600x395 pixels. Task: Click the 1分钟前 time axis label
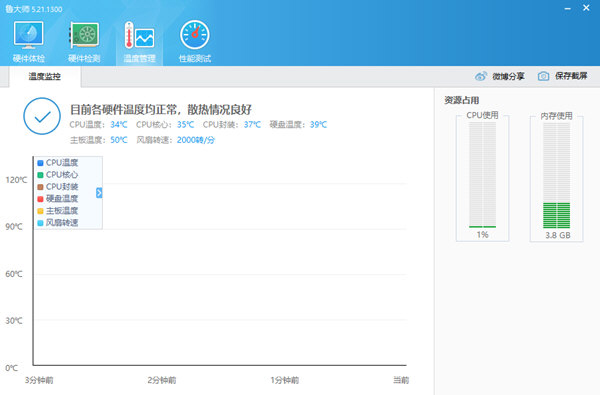[285, 380]
